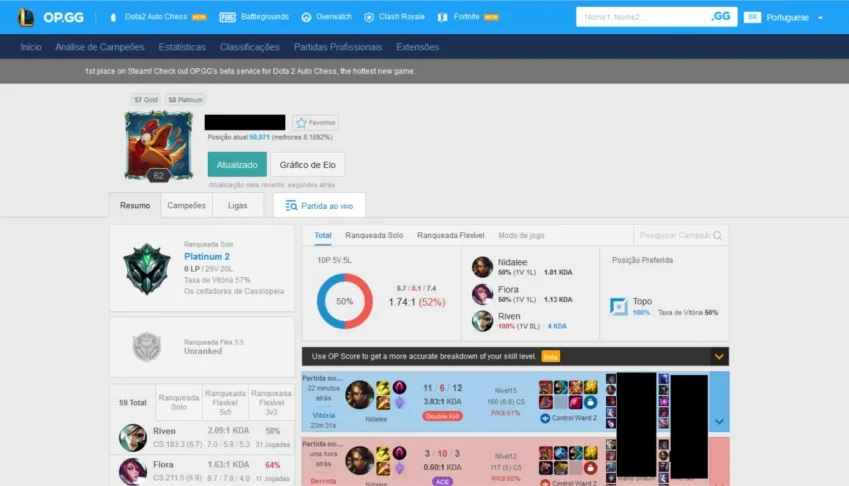Click the Fiora portrait in S9 champion list

pyautogui.click(x=133, y=471)
